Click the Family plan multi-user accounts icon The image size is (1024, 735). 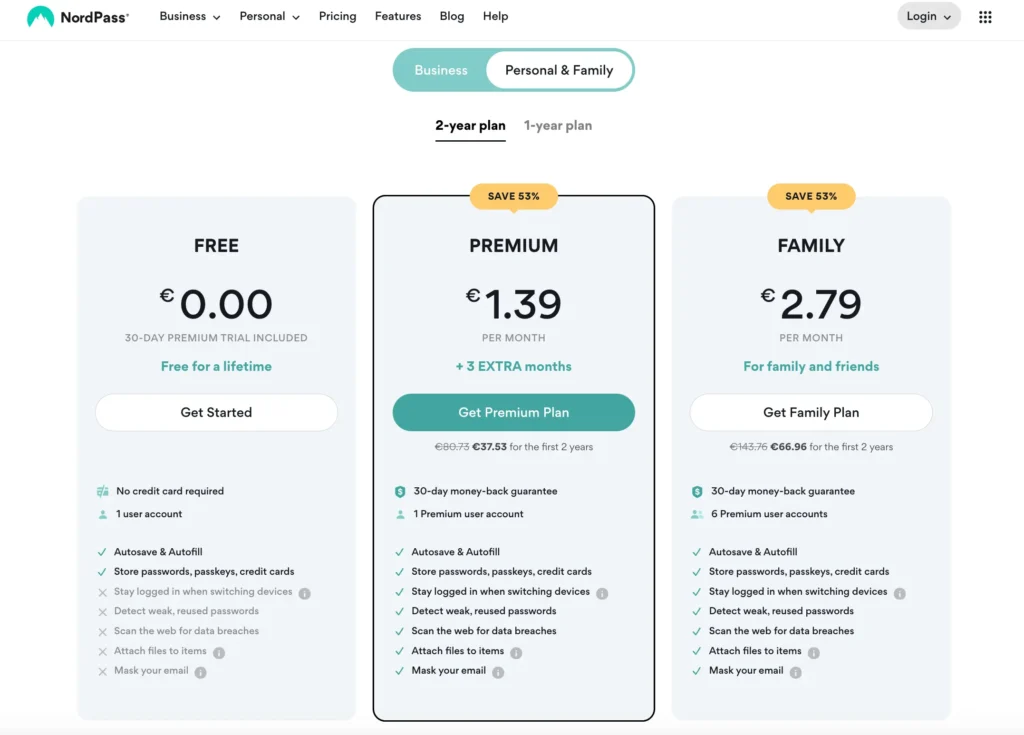point(697,514)
